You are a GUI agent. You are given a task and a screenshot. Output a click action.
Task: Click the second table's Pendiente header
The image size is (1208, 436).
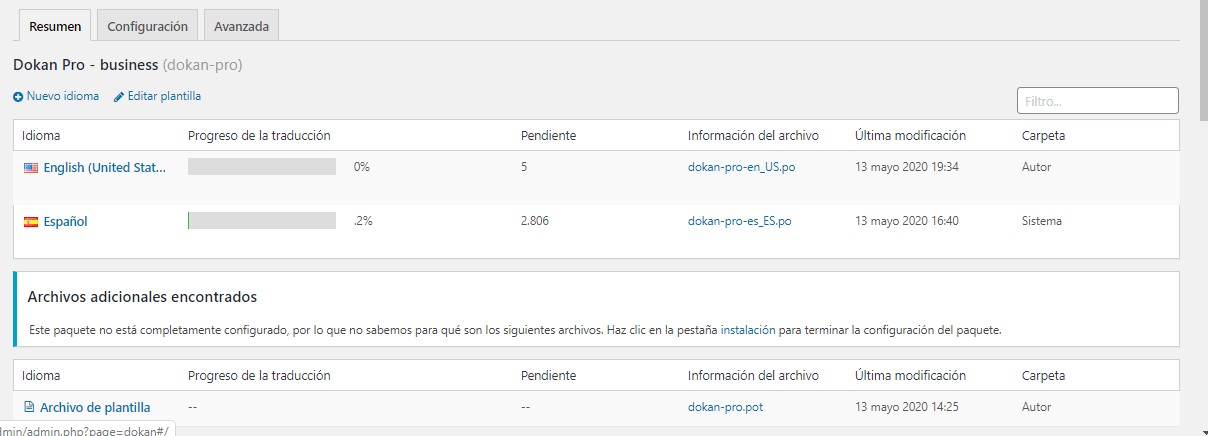(x=548, y=375)
